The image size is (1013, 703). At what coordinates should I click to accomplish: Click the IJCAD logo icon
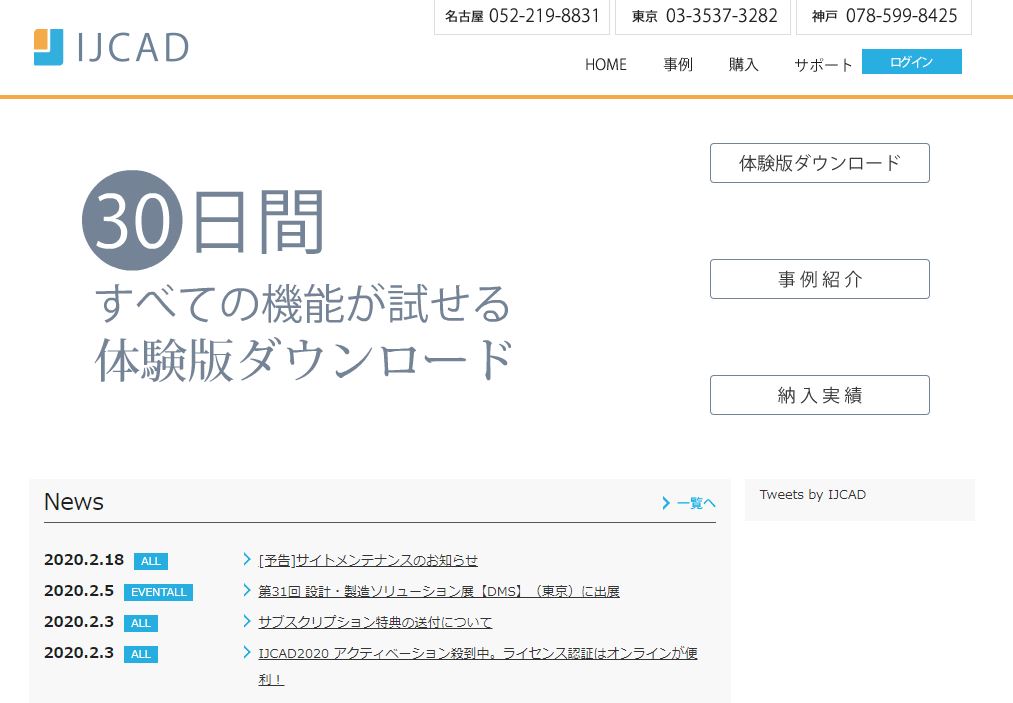tap(48, 47)
